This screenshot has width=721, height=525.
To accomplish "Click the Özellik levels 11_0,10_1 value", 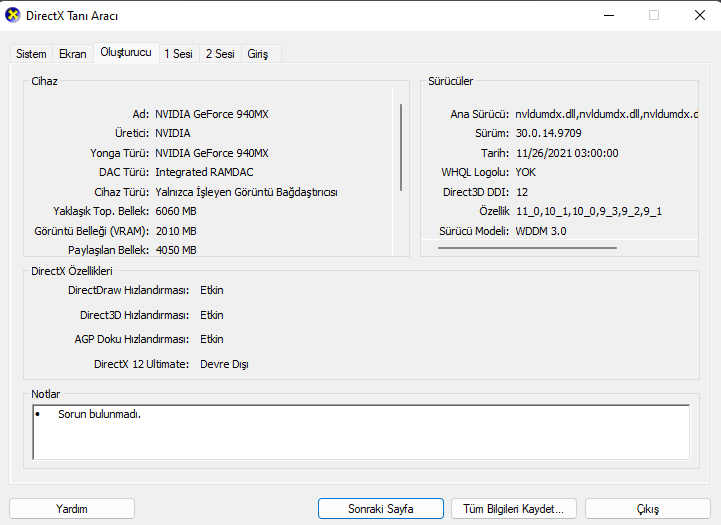I will tap(589, 211).
